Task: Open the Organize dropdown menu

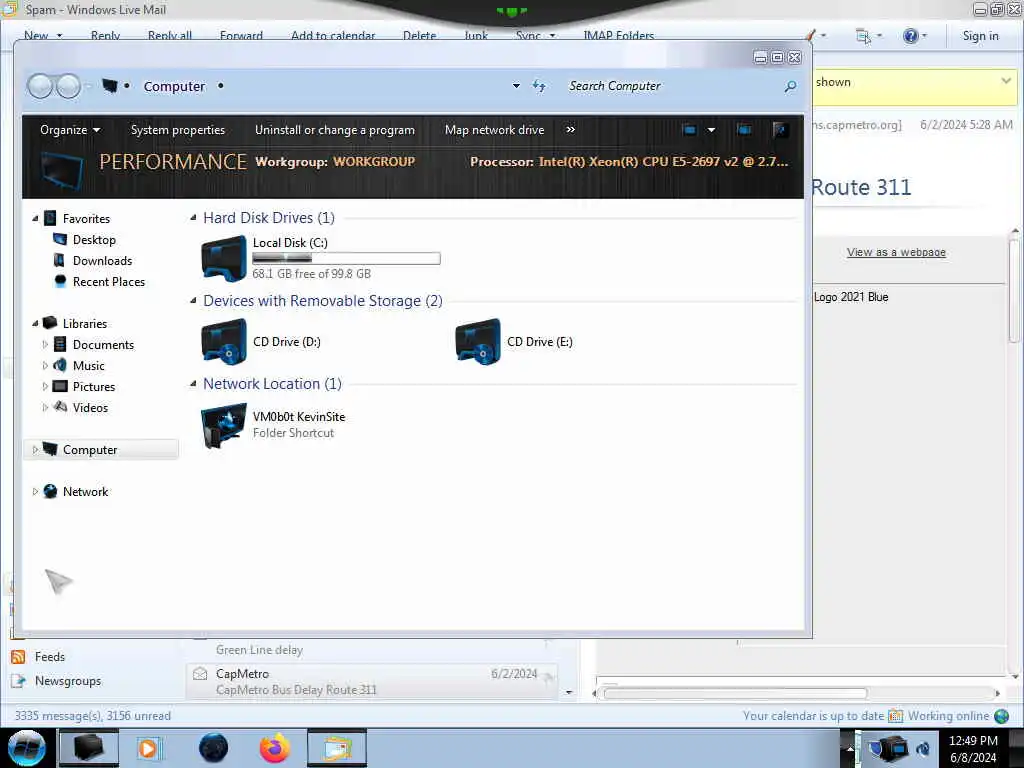Action: click(70, 130)
